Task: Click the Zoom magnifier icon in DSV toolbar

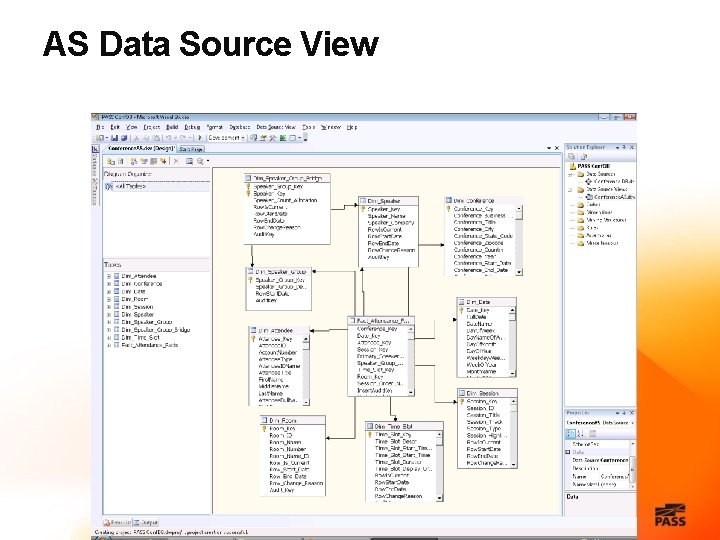Action: point(200,161)
